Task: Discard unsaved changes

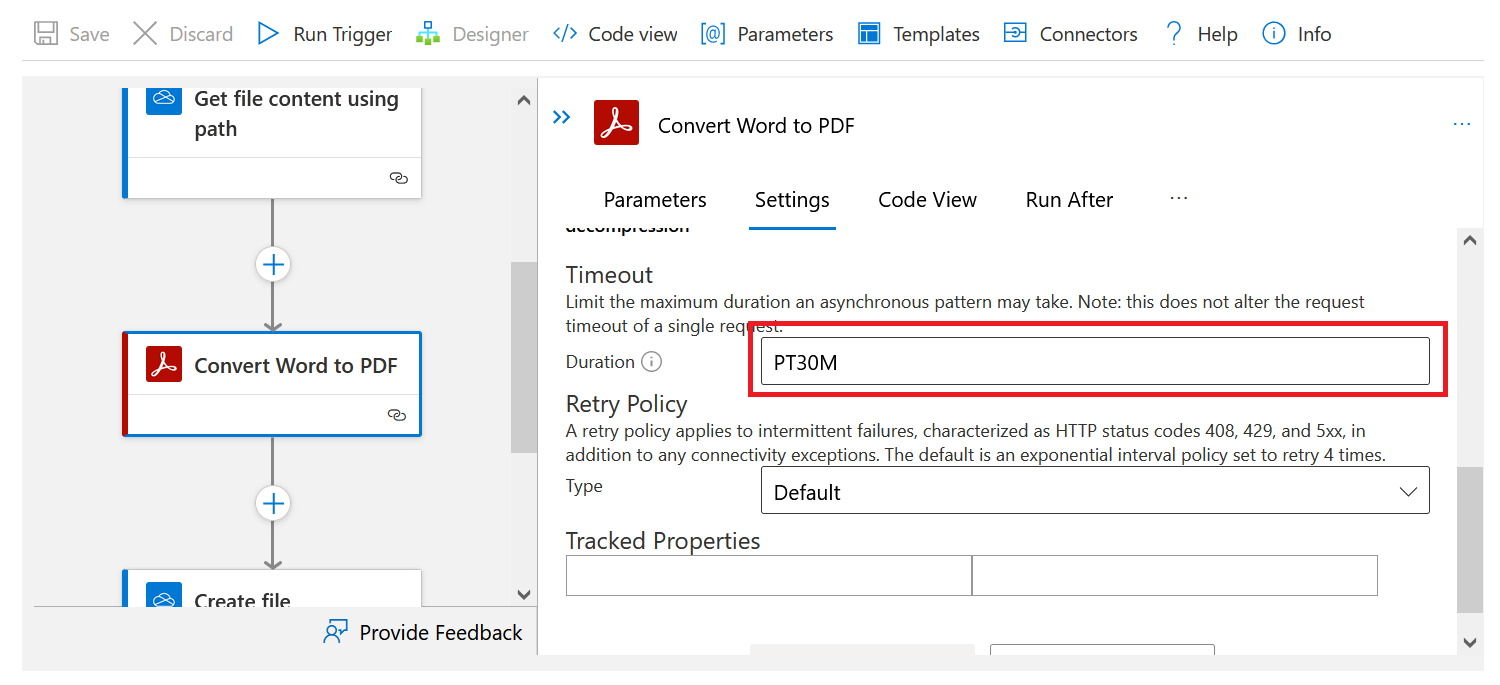Action: click(x=183, y=33)
